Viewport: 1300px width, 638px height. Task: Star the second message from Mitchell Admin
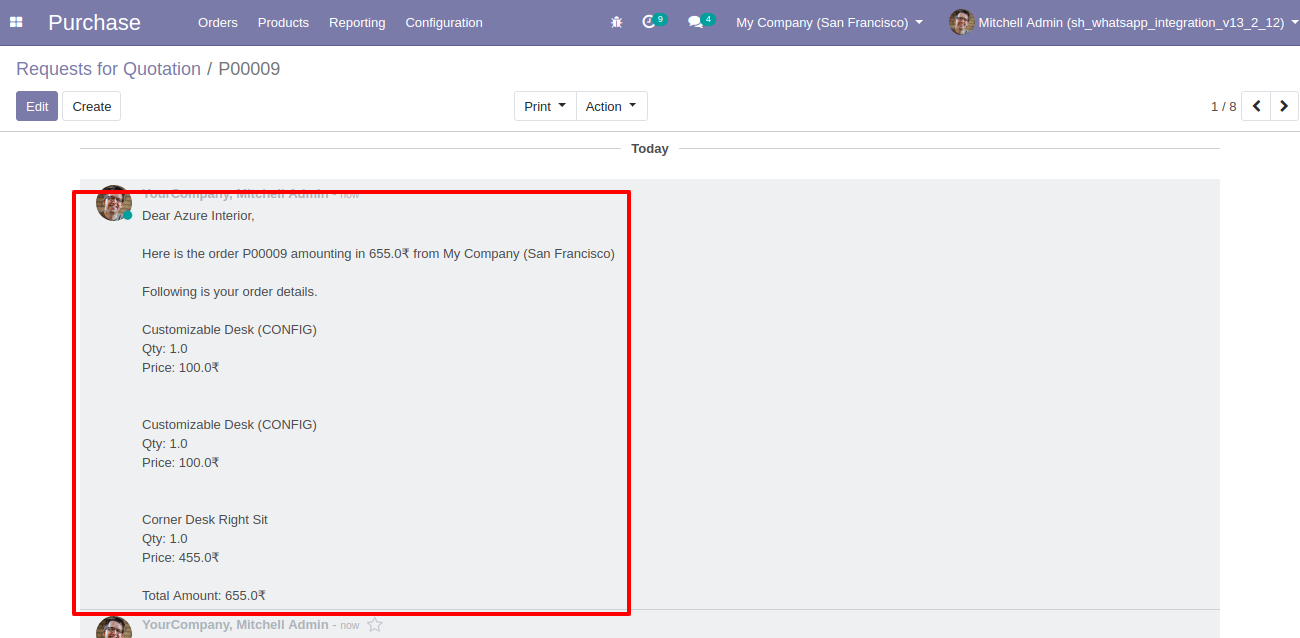click(x=375, y=624)
